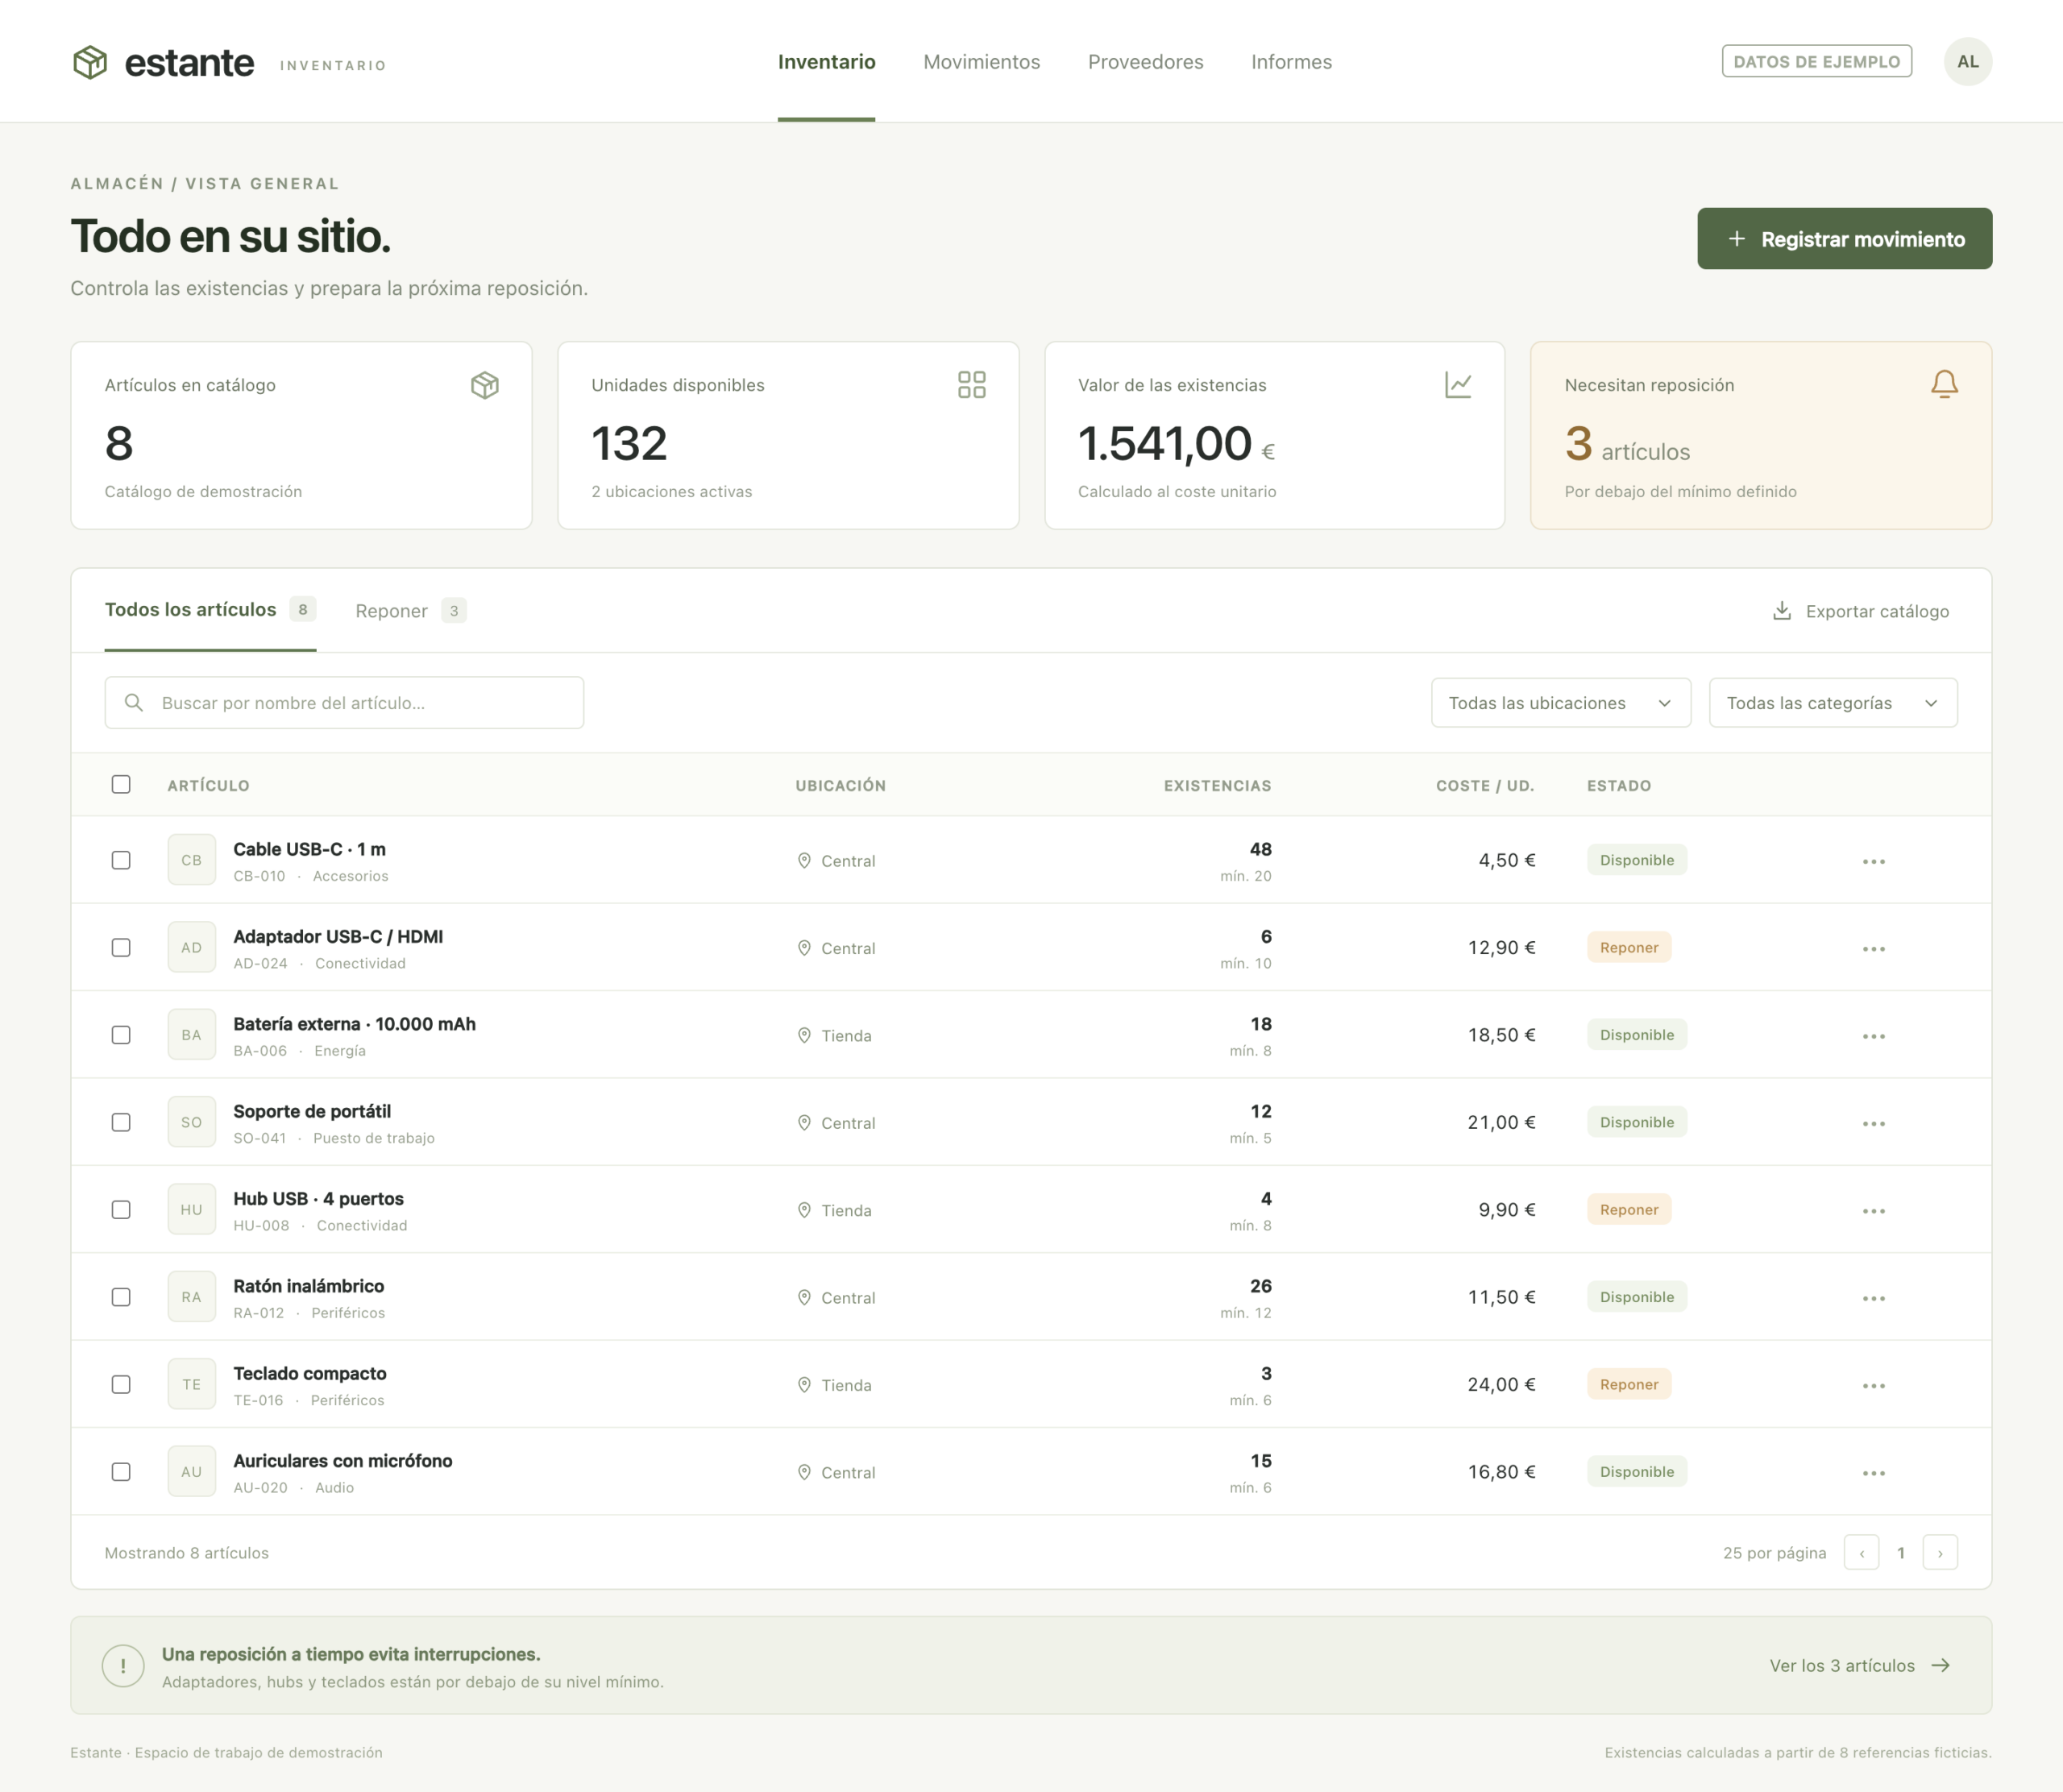Click the chart icon in Valor de las existencias card

point(1458,385)
